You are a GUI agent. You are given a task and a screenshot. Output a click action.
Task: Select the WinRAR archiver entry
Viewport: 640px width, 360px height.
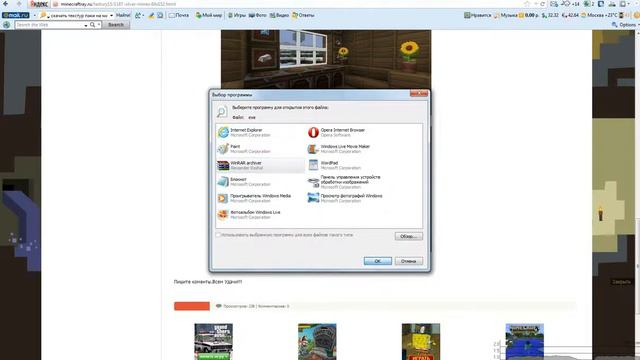pos(260,165)
